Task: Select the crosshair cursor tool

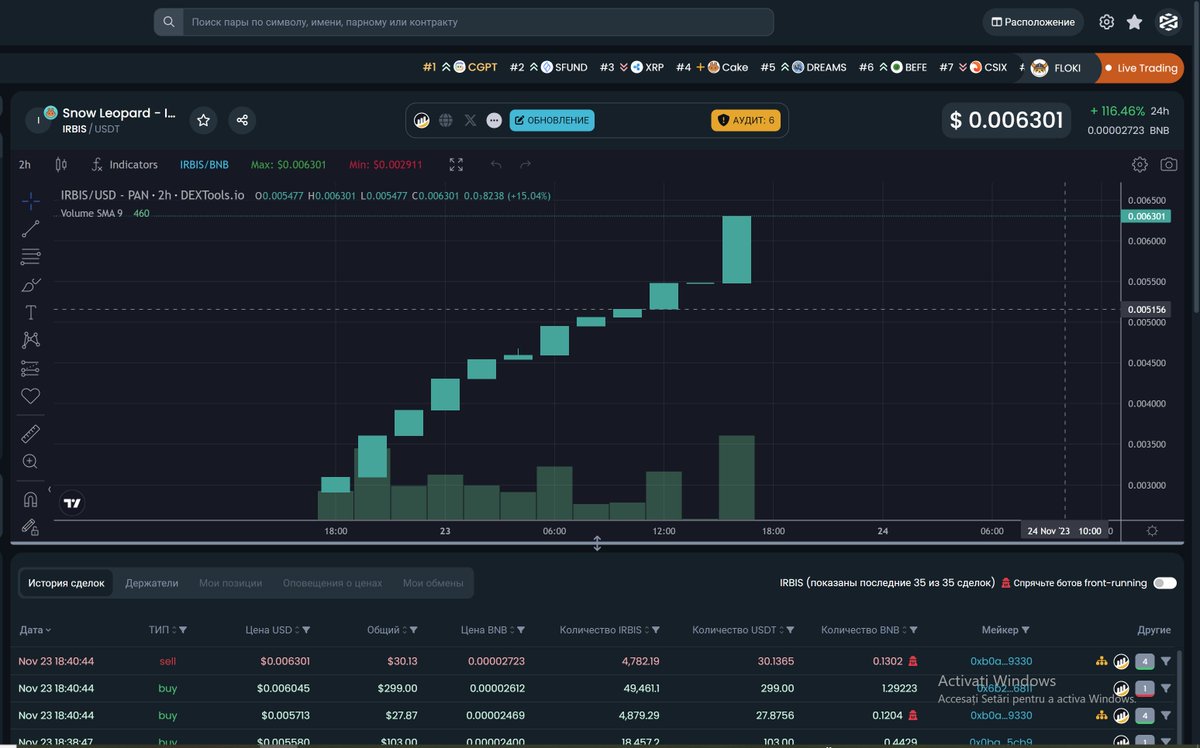Action: (x=30, y=200)
